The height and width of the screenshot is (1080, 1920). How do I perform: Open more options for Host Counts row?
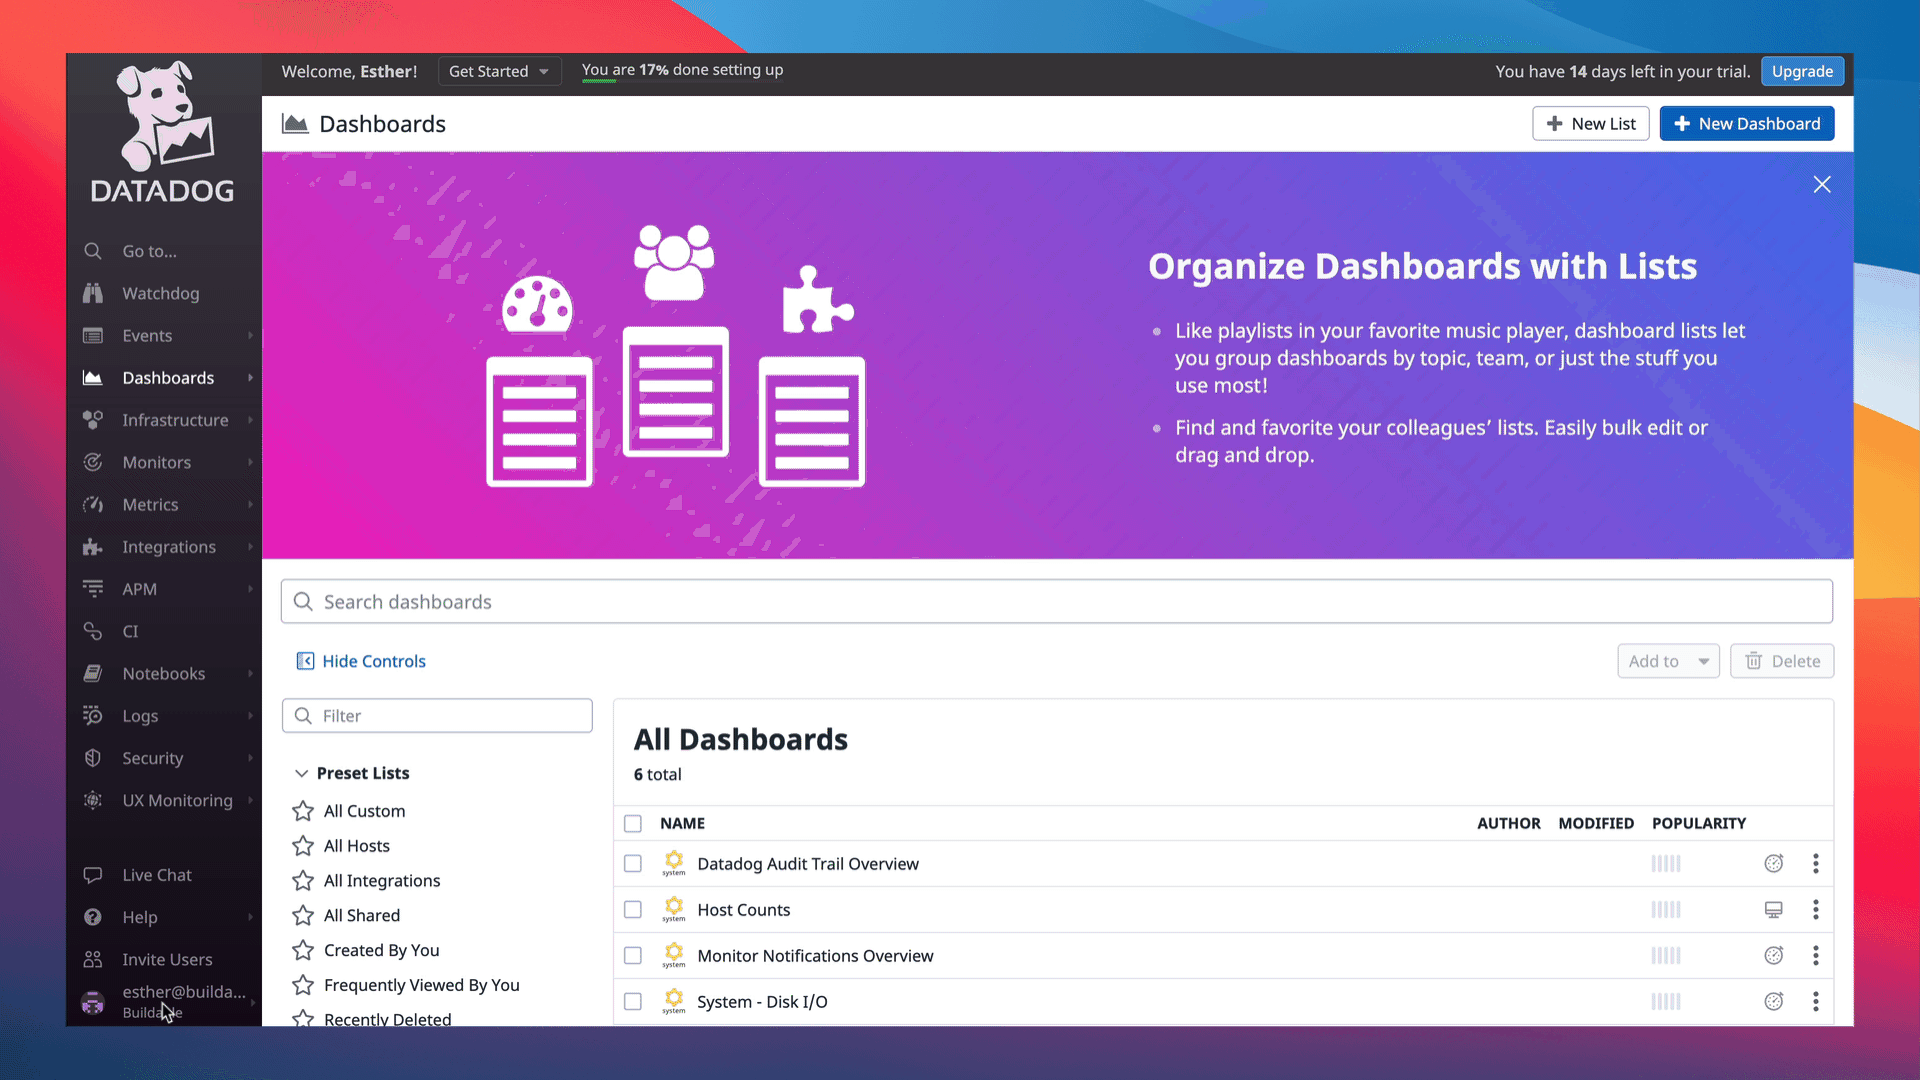coord(1816,909)
